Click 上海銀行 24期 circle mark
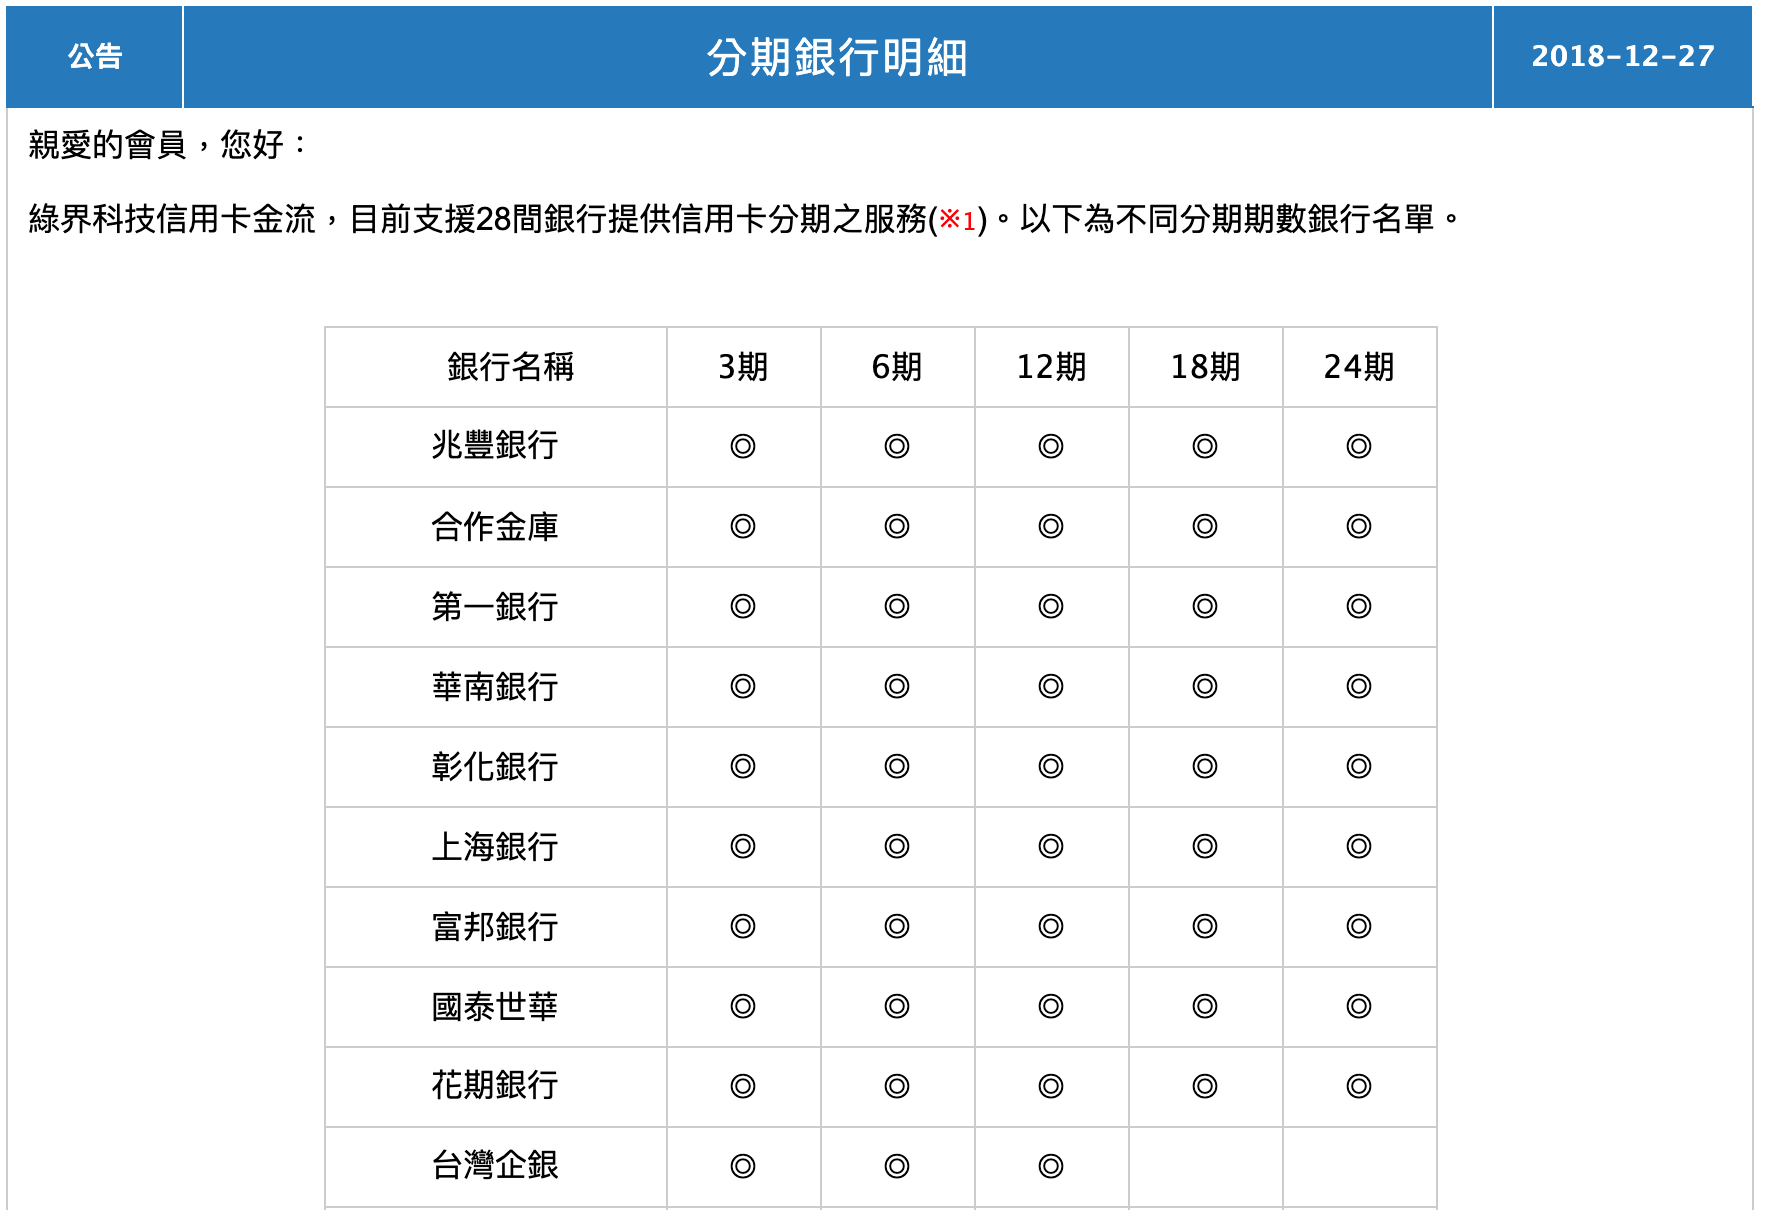This screenshot has height=1210, width=1766. click(1358, 846)
